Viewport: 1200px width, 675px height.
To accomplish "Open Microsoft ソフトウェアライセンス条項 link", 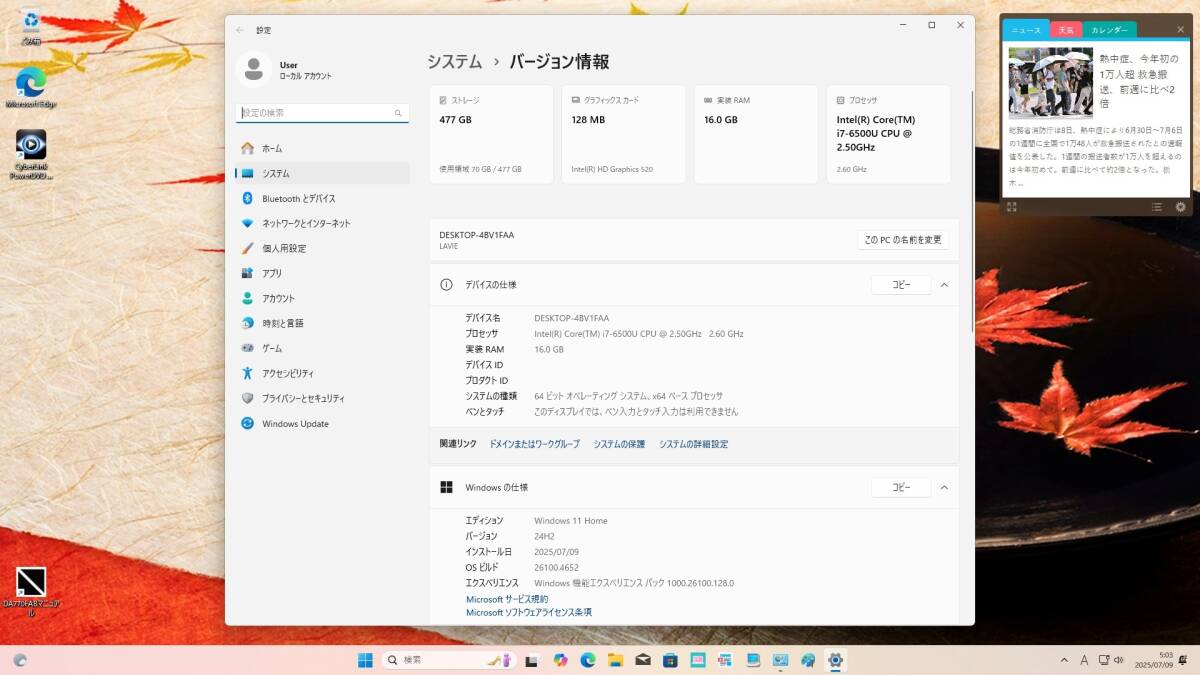I will [x=529, y=612].
